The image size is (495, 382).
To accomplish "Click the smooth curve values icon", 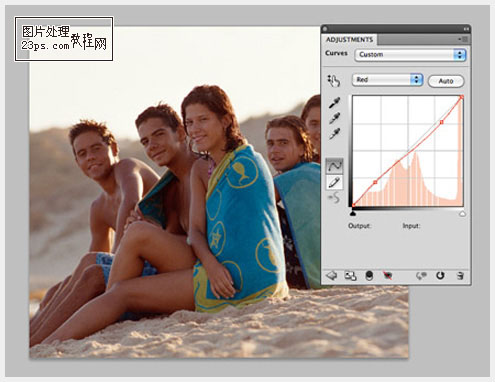I will point(334,198).
